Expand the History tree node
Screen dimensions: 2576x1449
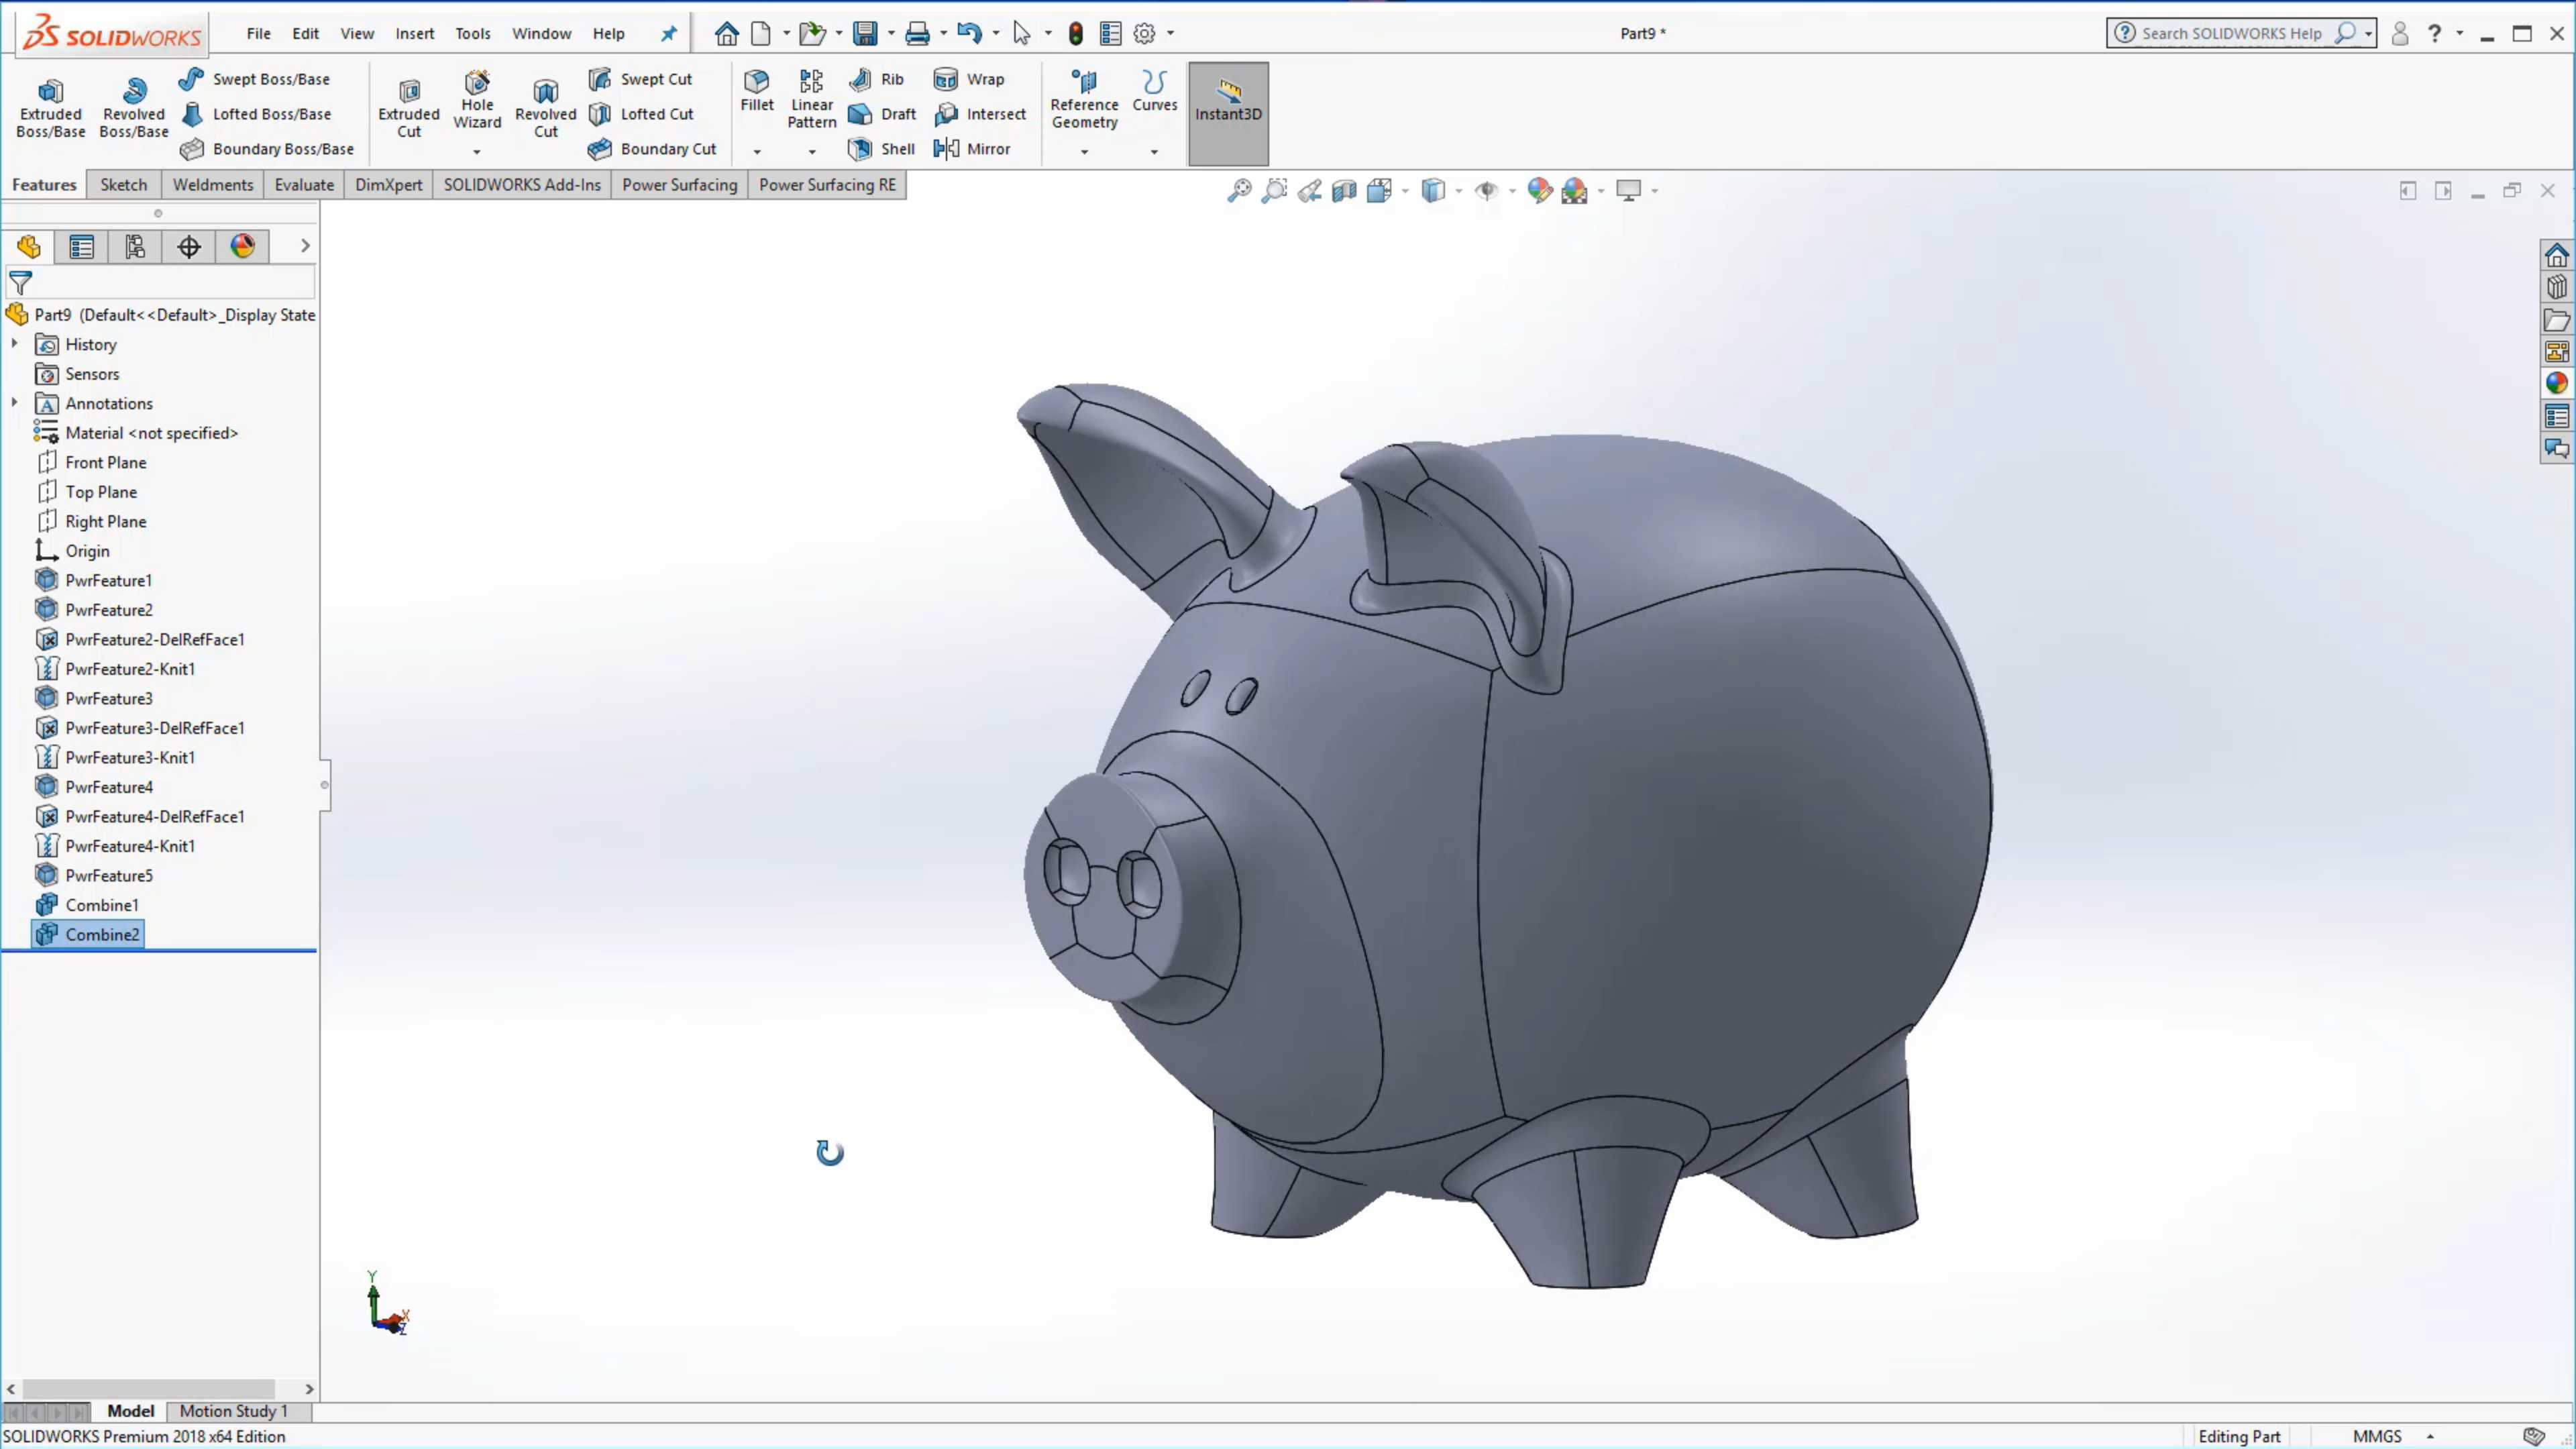[14, 344]
